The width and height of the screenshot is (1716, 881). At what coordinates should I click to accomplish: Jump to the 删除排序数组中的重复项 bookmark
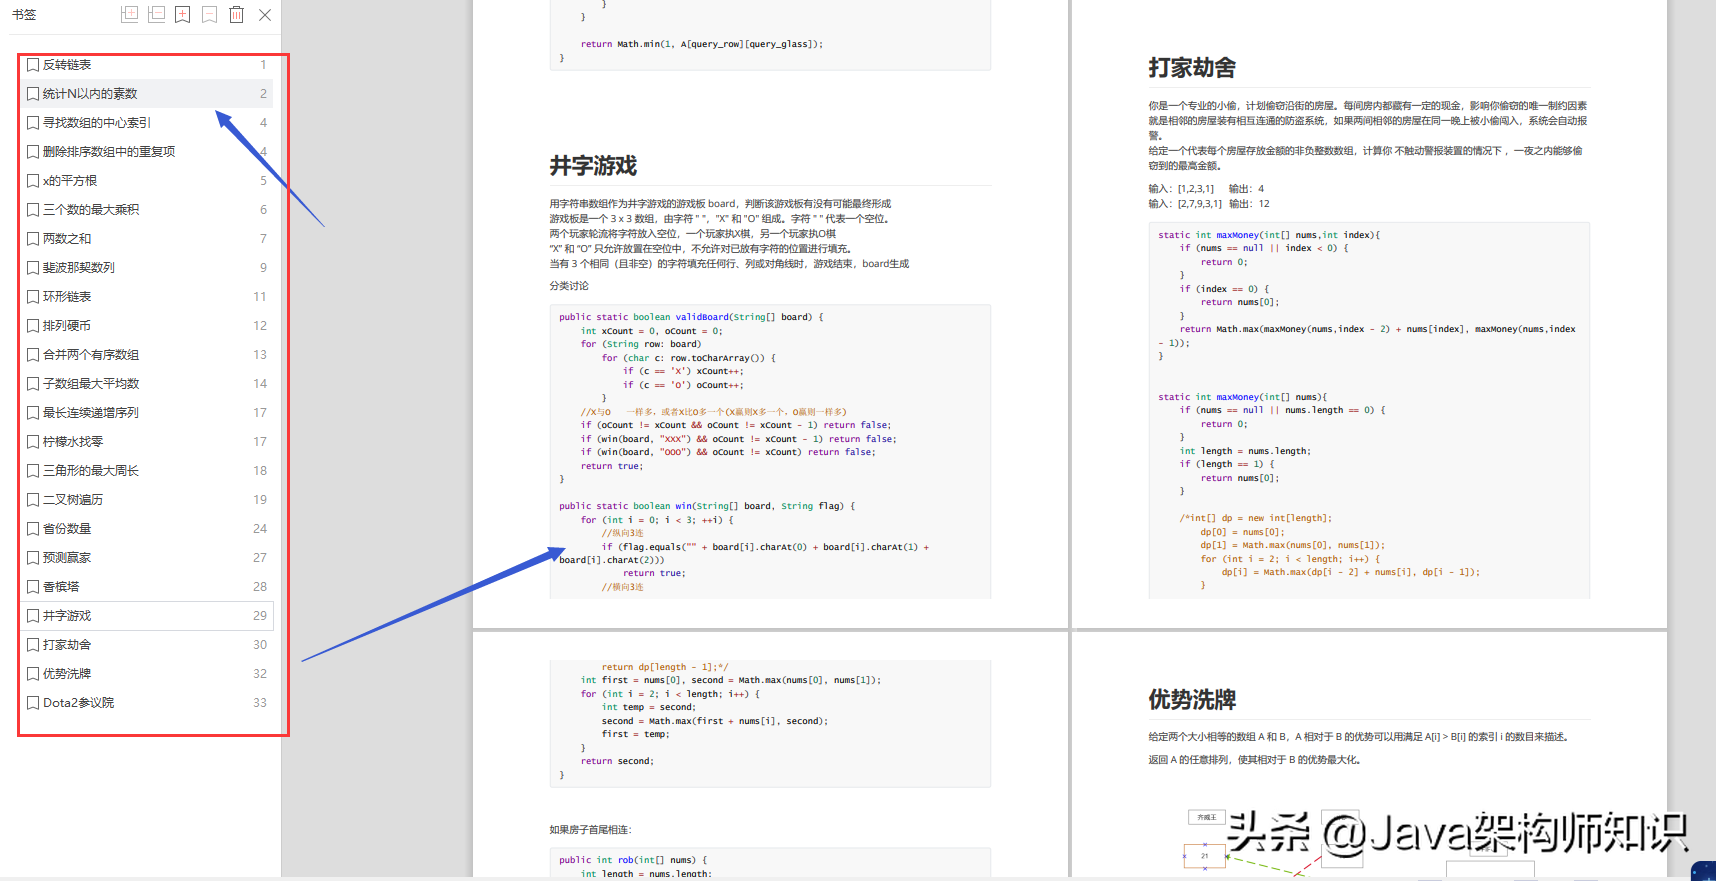pyautogui.click(x=148, y=152)
